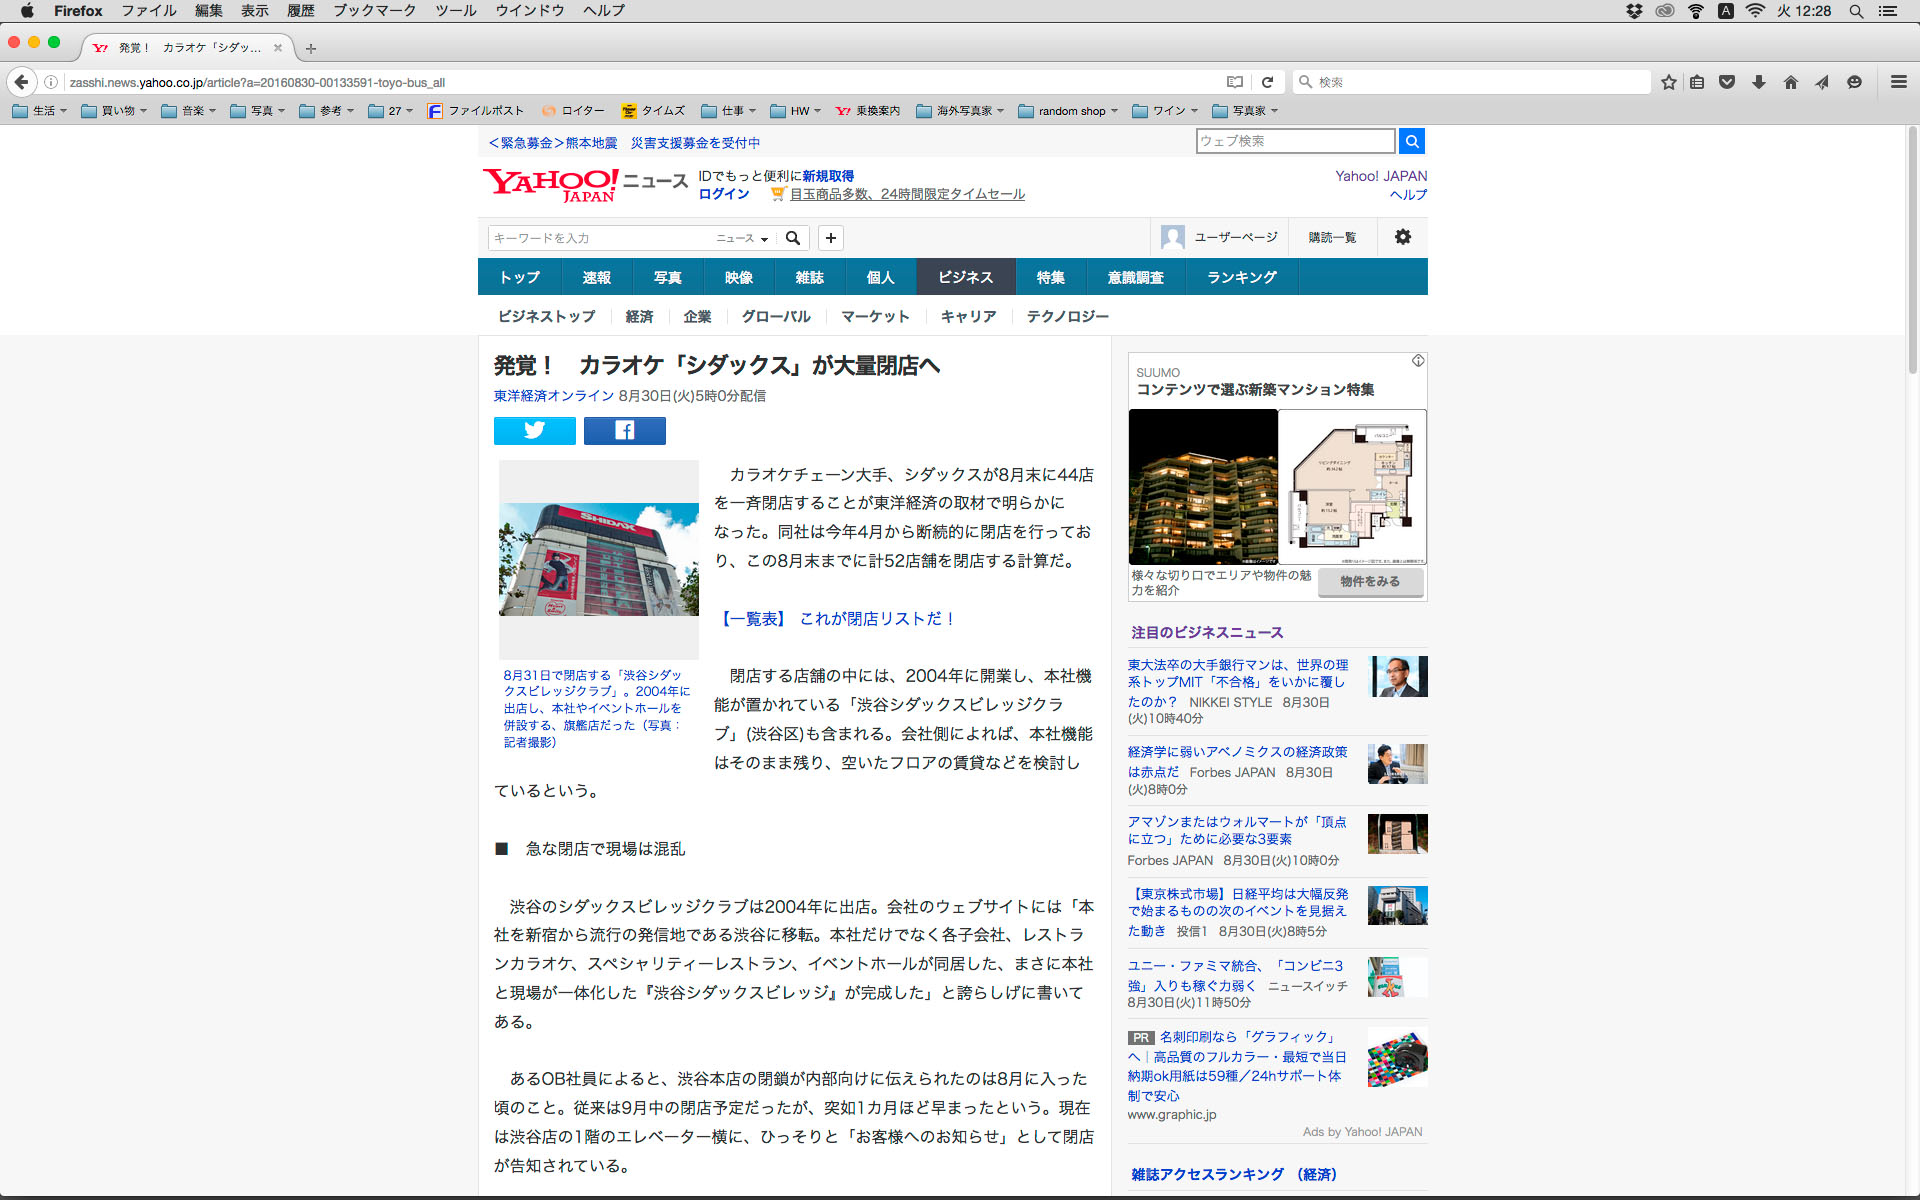Click the Shidax building article photo
The image size is (1920, 1200).
[x=598, y=559]
